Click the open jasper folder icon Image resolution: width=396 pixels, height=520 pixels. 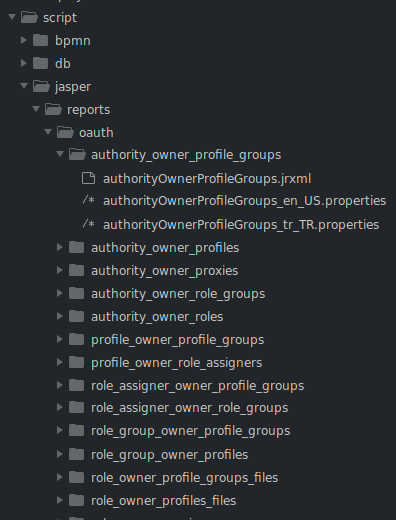[x=41, y=86]
